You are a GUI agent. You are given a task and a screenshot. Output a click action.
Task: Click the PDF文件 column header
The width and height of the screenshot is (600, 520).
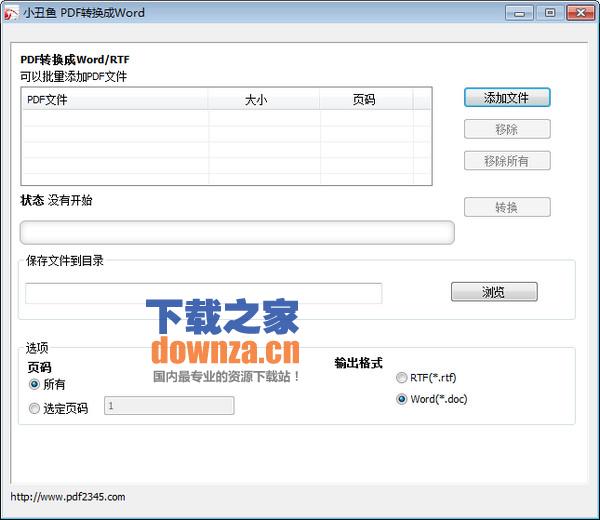point(115,100)
